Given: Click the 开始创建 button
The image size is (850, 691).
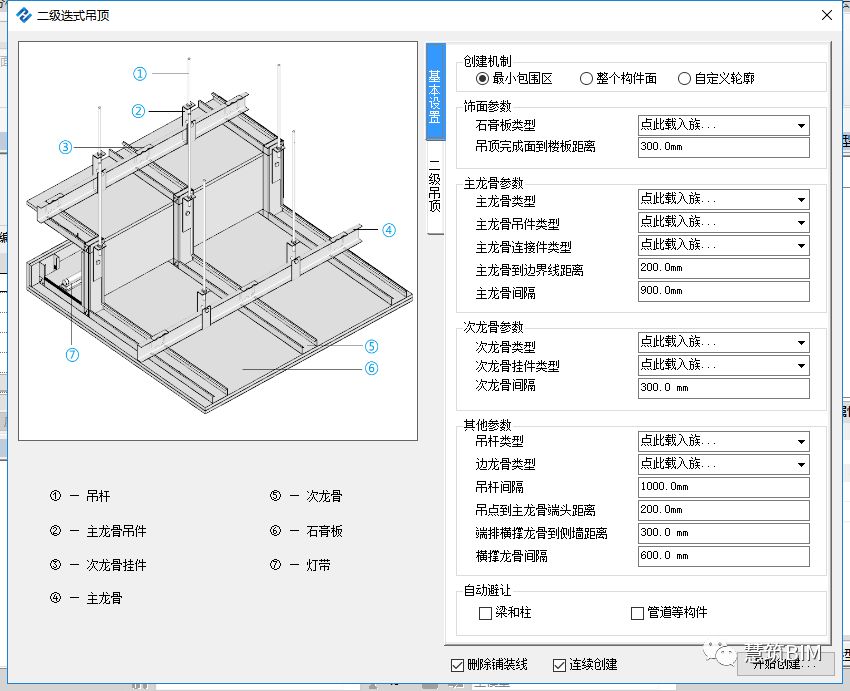Looking at the screenshot, I should [785, 663].
